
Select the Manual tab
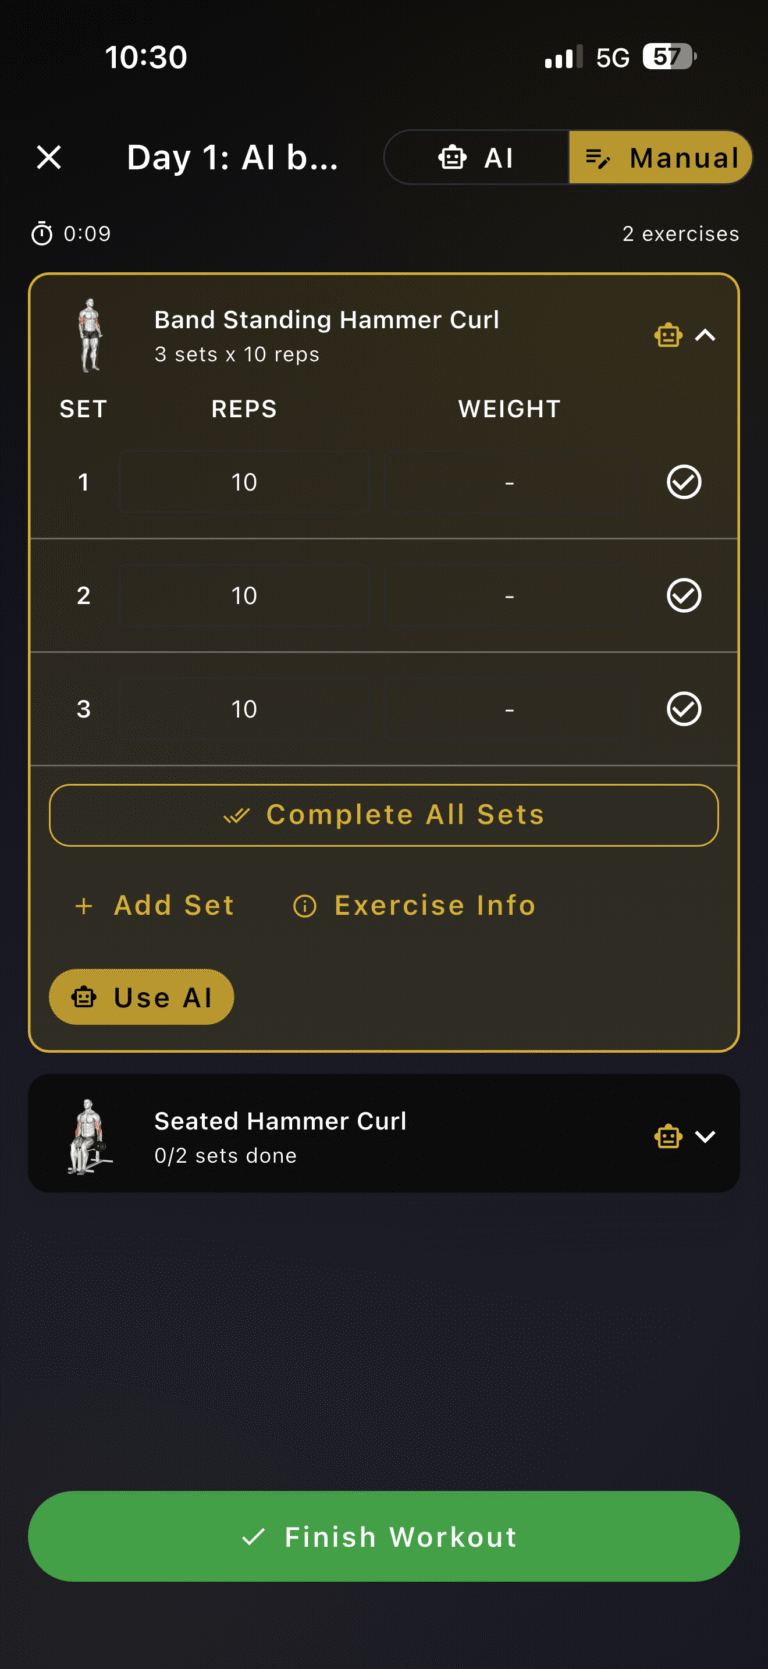660,157
